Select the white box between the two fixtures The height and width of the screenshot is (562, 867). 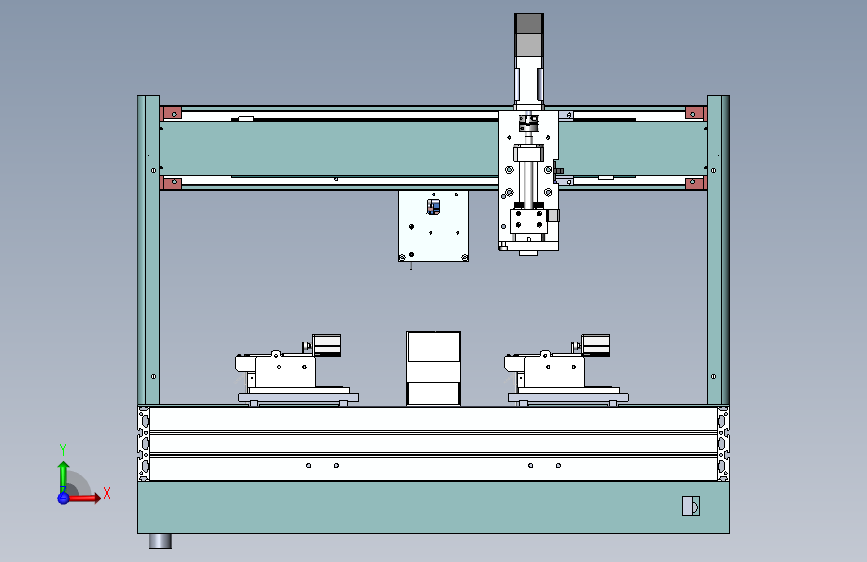[434, 368]
